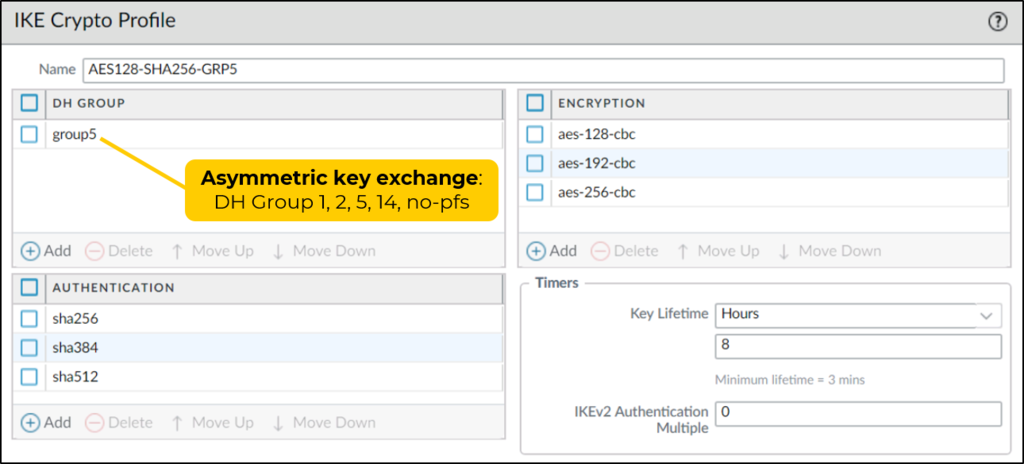Check the sha384 checkbox
This screenshot has width=1024, height=464.
[x=29, y=348]
